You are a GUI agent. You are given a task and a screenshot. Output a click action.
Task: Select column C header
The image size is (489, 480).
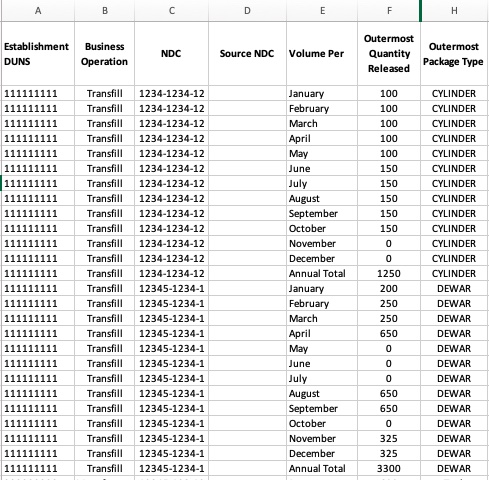[x=172, y=11]
